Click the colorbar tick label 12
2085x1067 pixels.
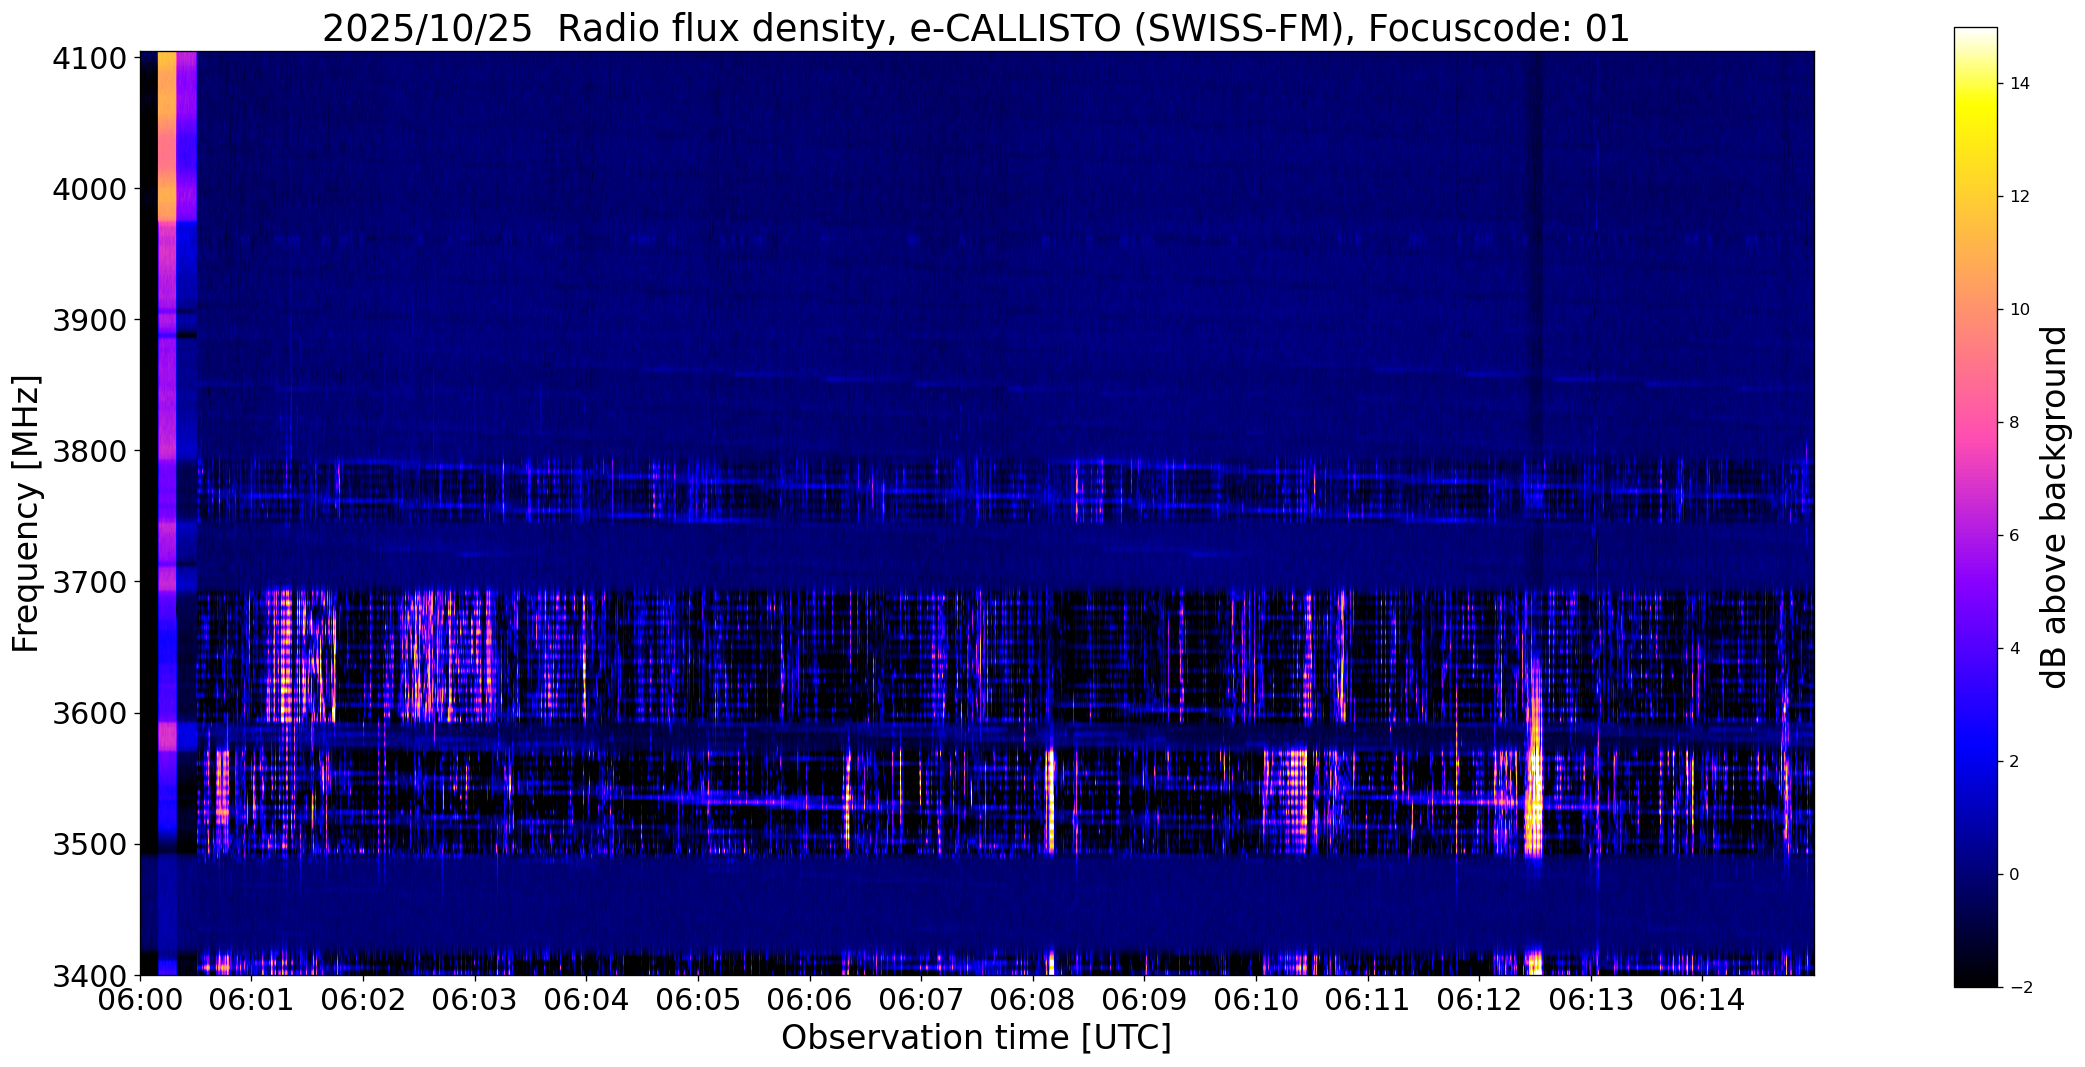point(2019,197)
